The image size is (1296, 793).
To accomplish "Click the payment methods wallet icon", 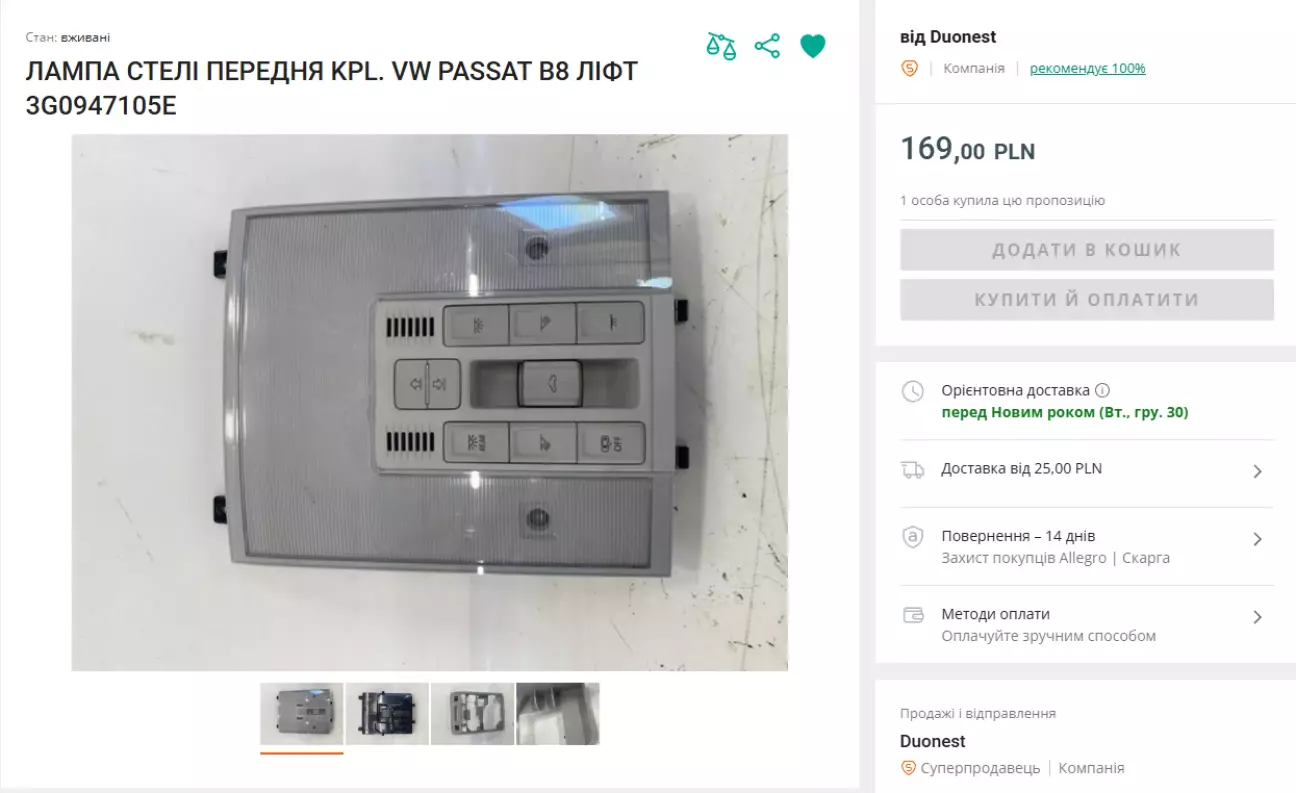I will click(x=912, y=615).
